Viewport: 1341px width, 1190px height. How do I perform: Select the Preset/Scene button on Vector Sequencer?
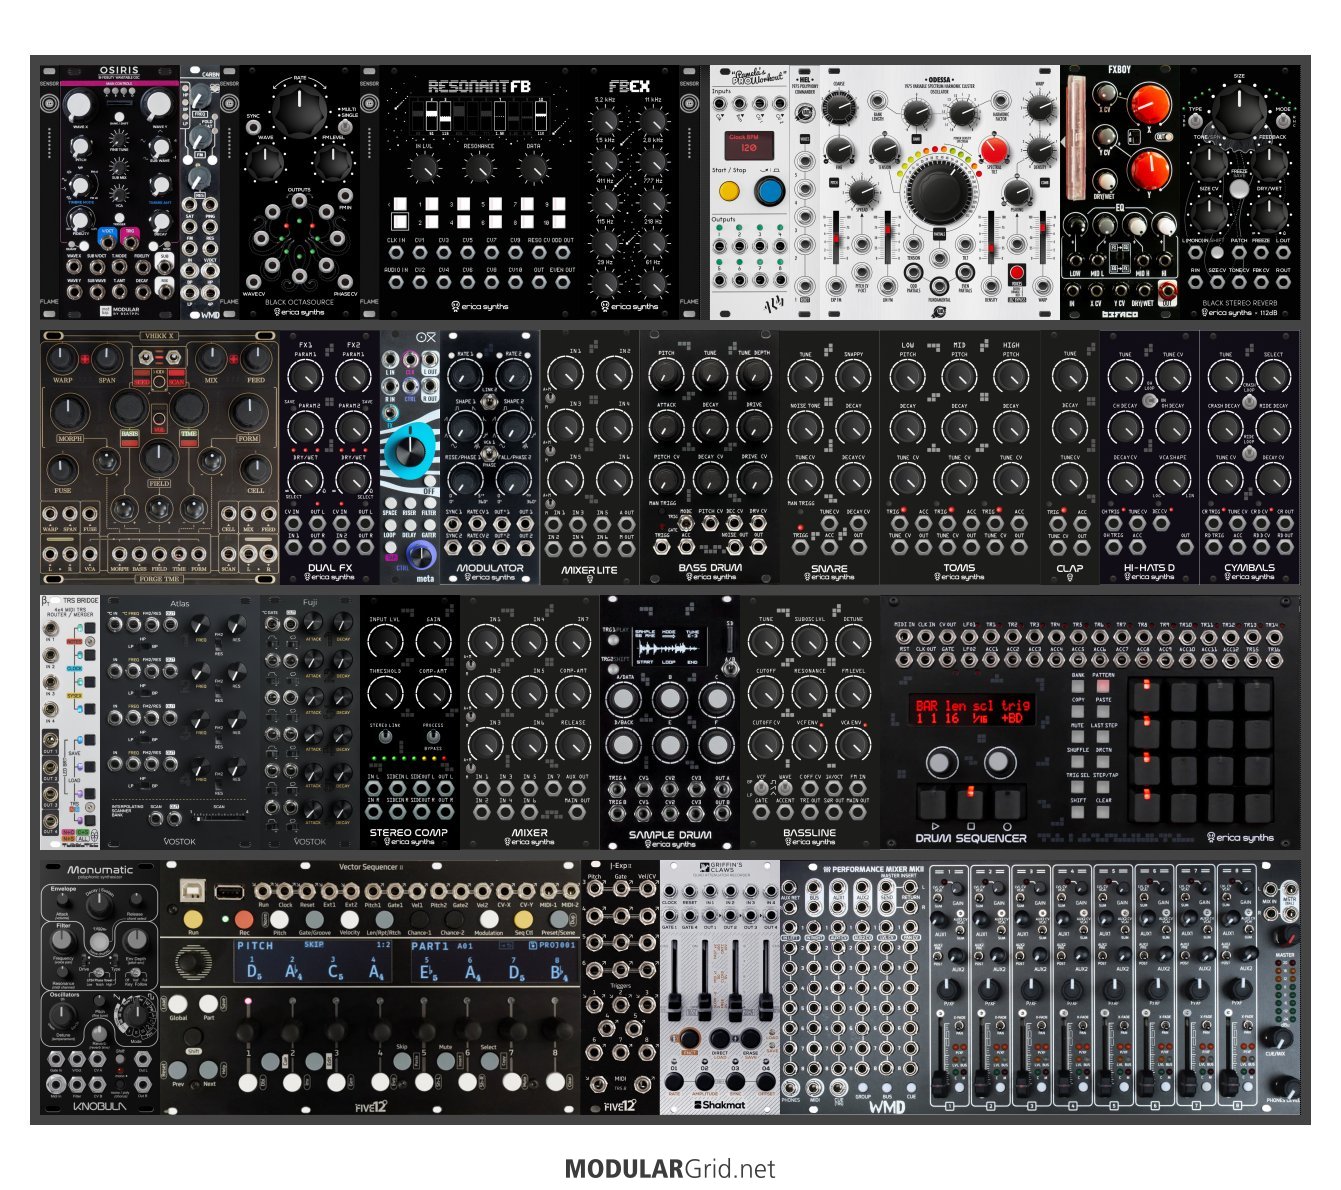click(x=559, y=919)
